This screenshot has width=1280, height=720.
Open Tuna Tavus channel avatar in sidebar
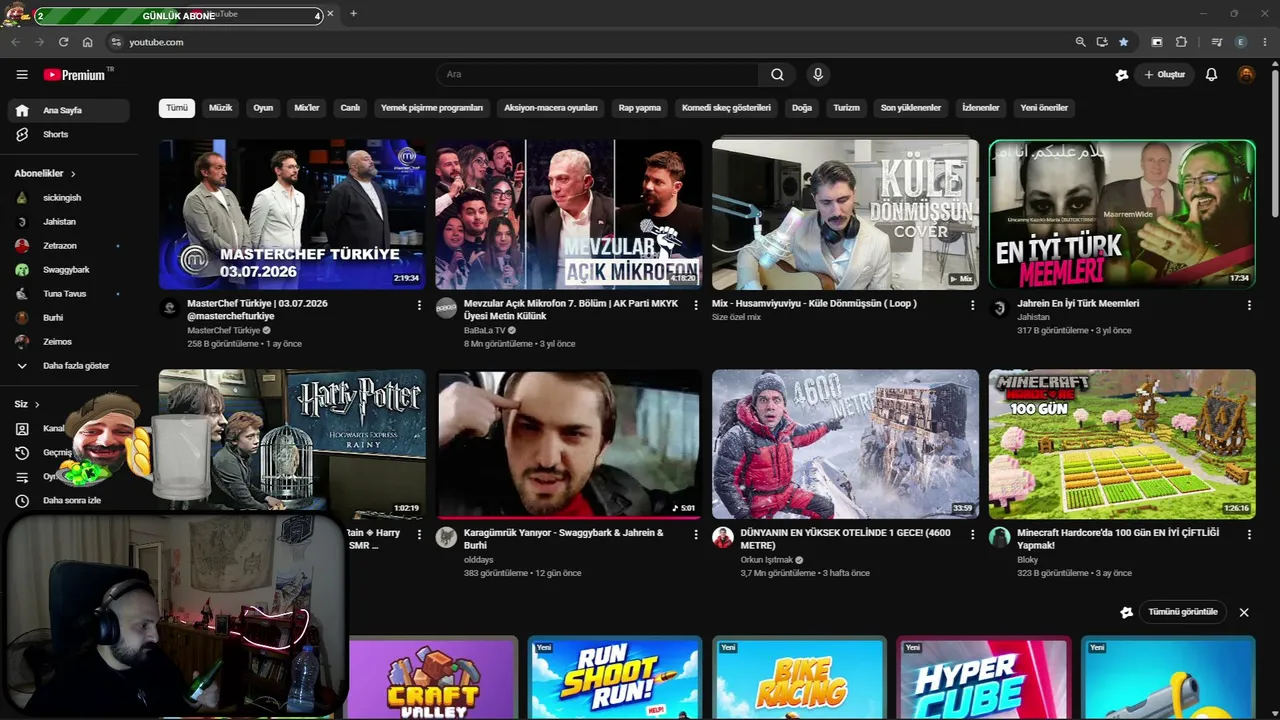22,294
